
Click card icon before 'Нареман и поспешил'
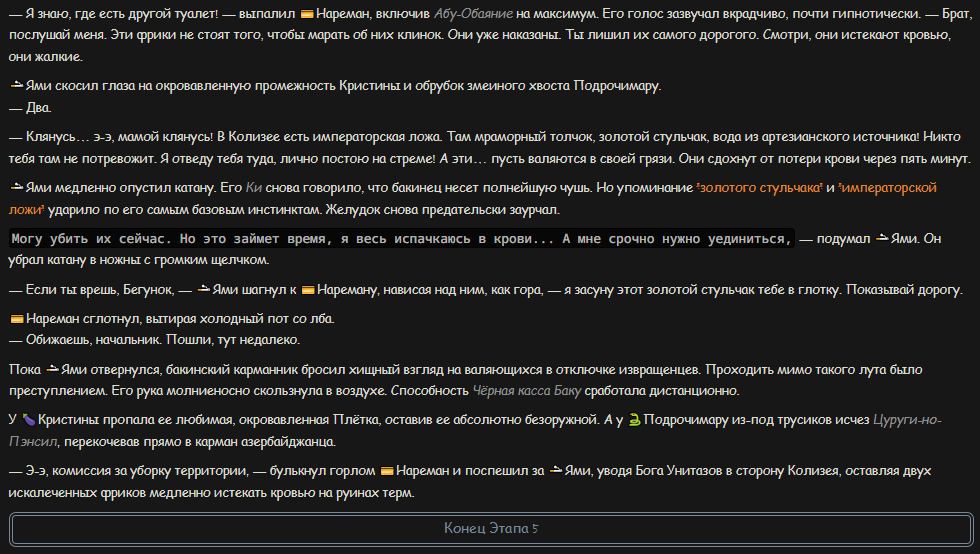387,471
